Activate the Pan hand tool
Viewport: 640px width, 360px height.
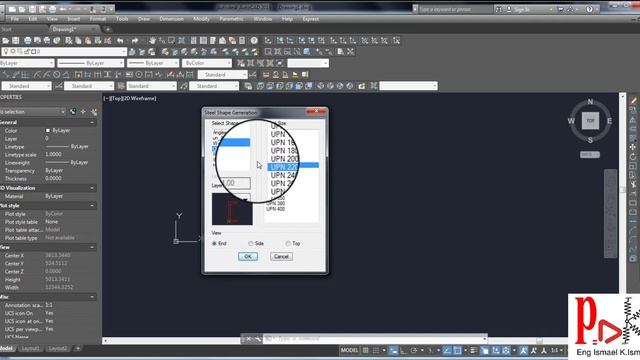[152, 40]
